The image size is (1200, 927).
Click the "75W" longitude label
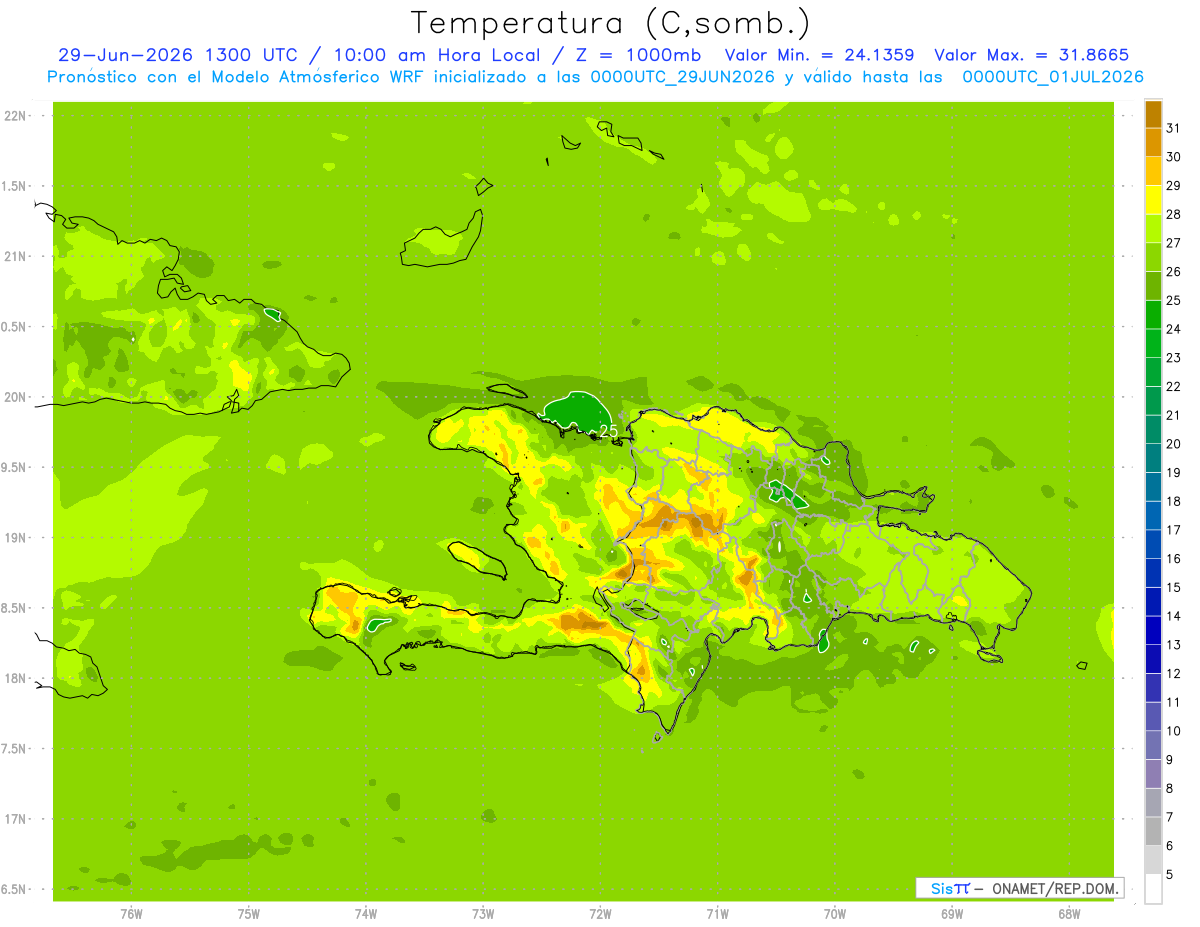click(x=249, y=914)
